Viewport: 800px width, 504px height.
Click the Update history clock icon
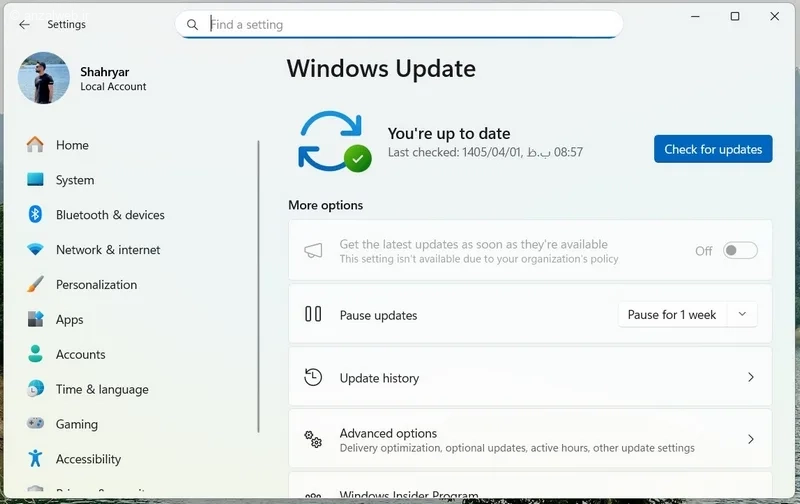tap(313, 377)
